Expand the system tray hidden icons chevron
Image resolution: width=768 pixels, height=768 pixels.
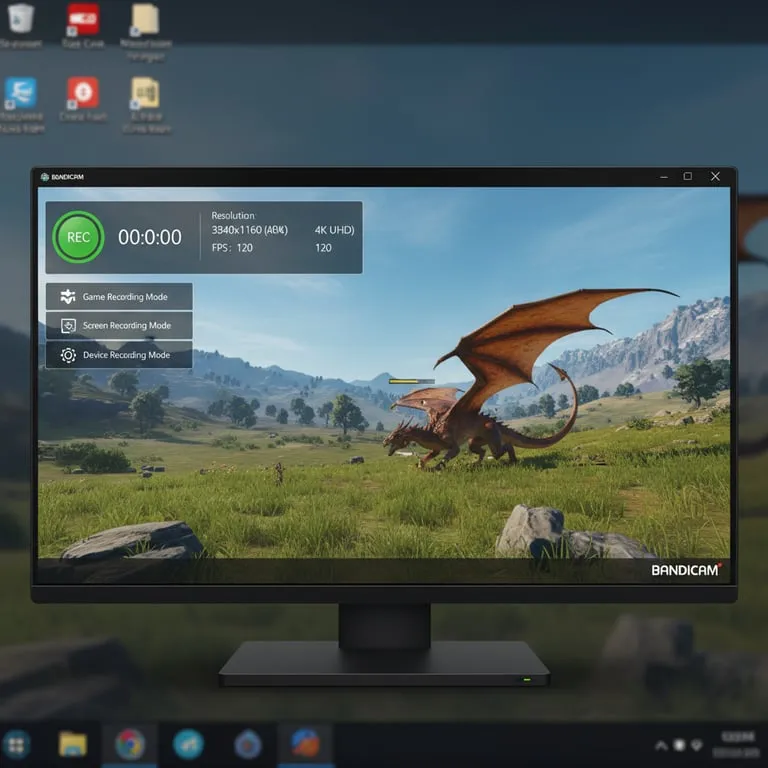point(661,745)
